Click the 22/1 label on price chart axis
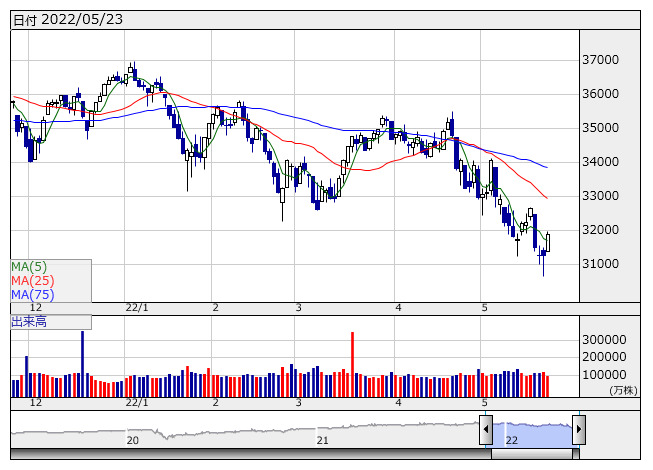This screenshot has width=653, height=470. 137,308
